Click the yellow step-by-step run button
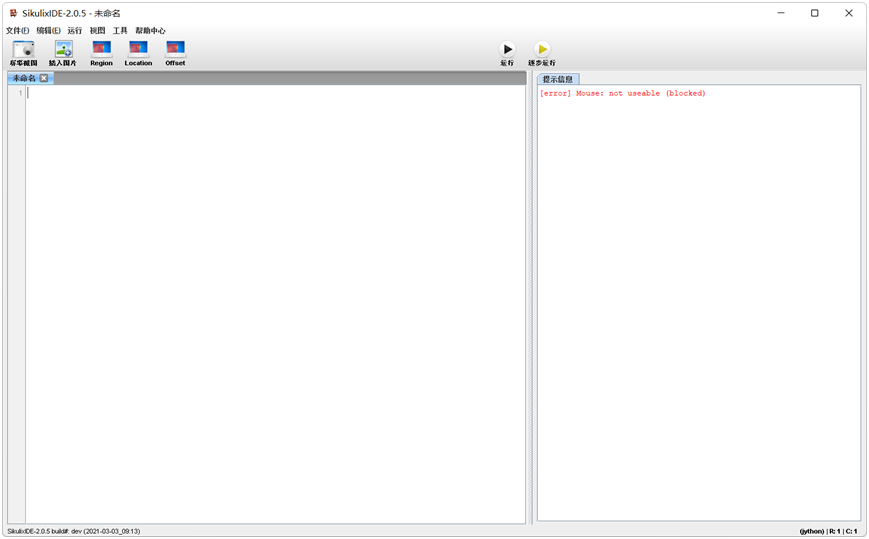Image resolution: width=869 pixels, height=539 pixels. point(542,49)
